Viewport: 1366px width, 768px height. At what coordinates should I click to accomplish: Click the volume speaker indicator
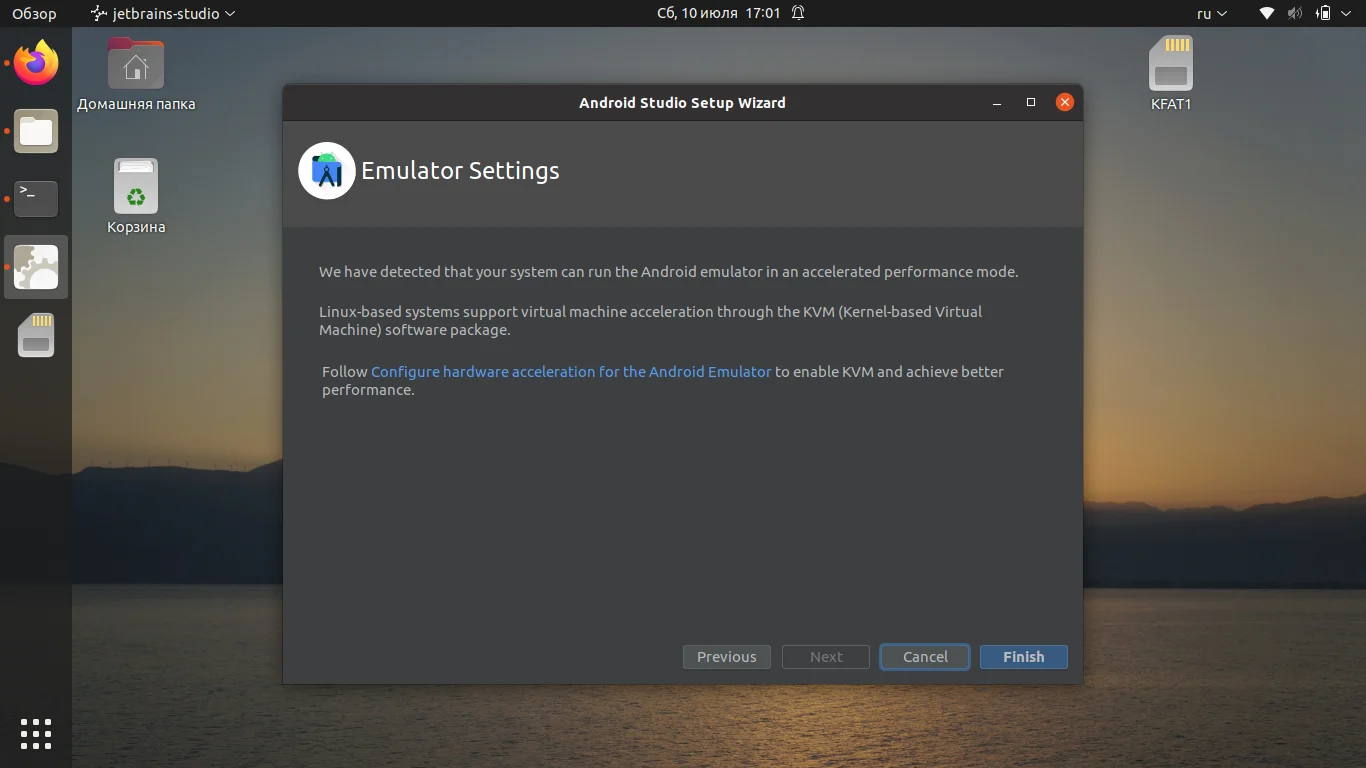[1295, 13]
